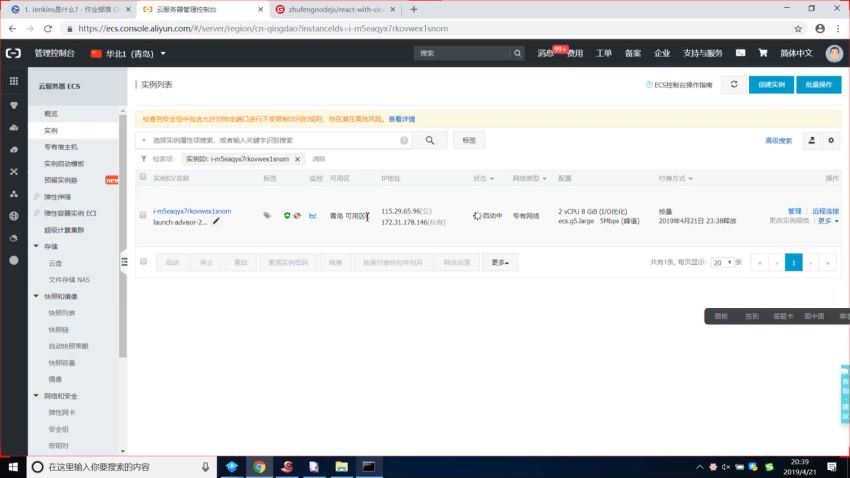Open region selector 华北1 (青岛)

128,54
